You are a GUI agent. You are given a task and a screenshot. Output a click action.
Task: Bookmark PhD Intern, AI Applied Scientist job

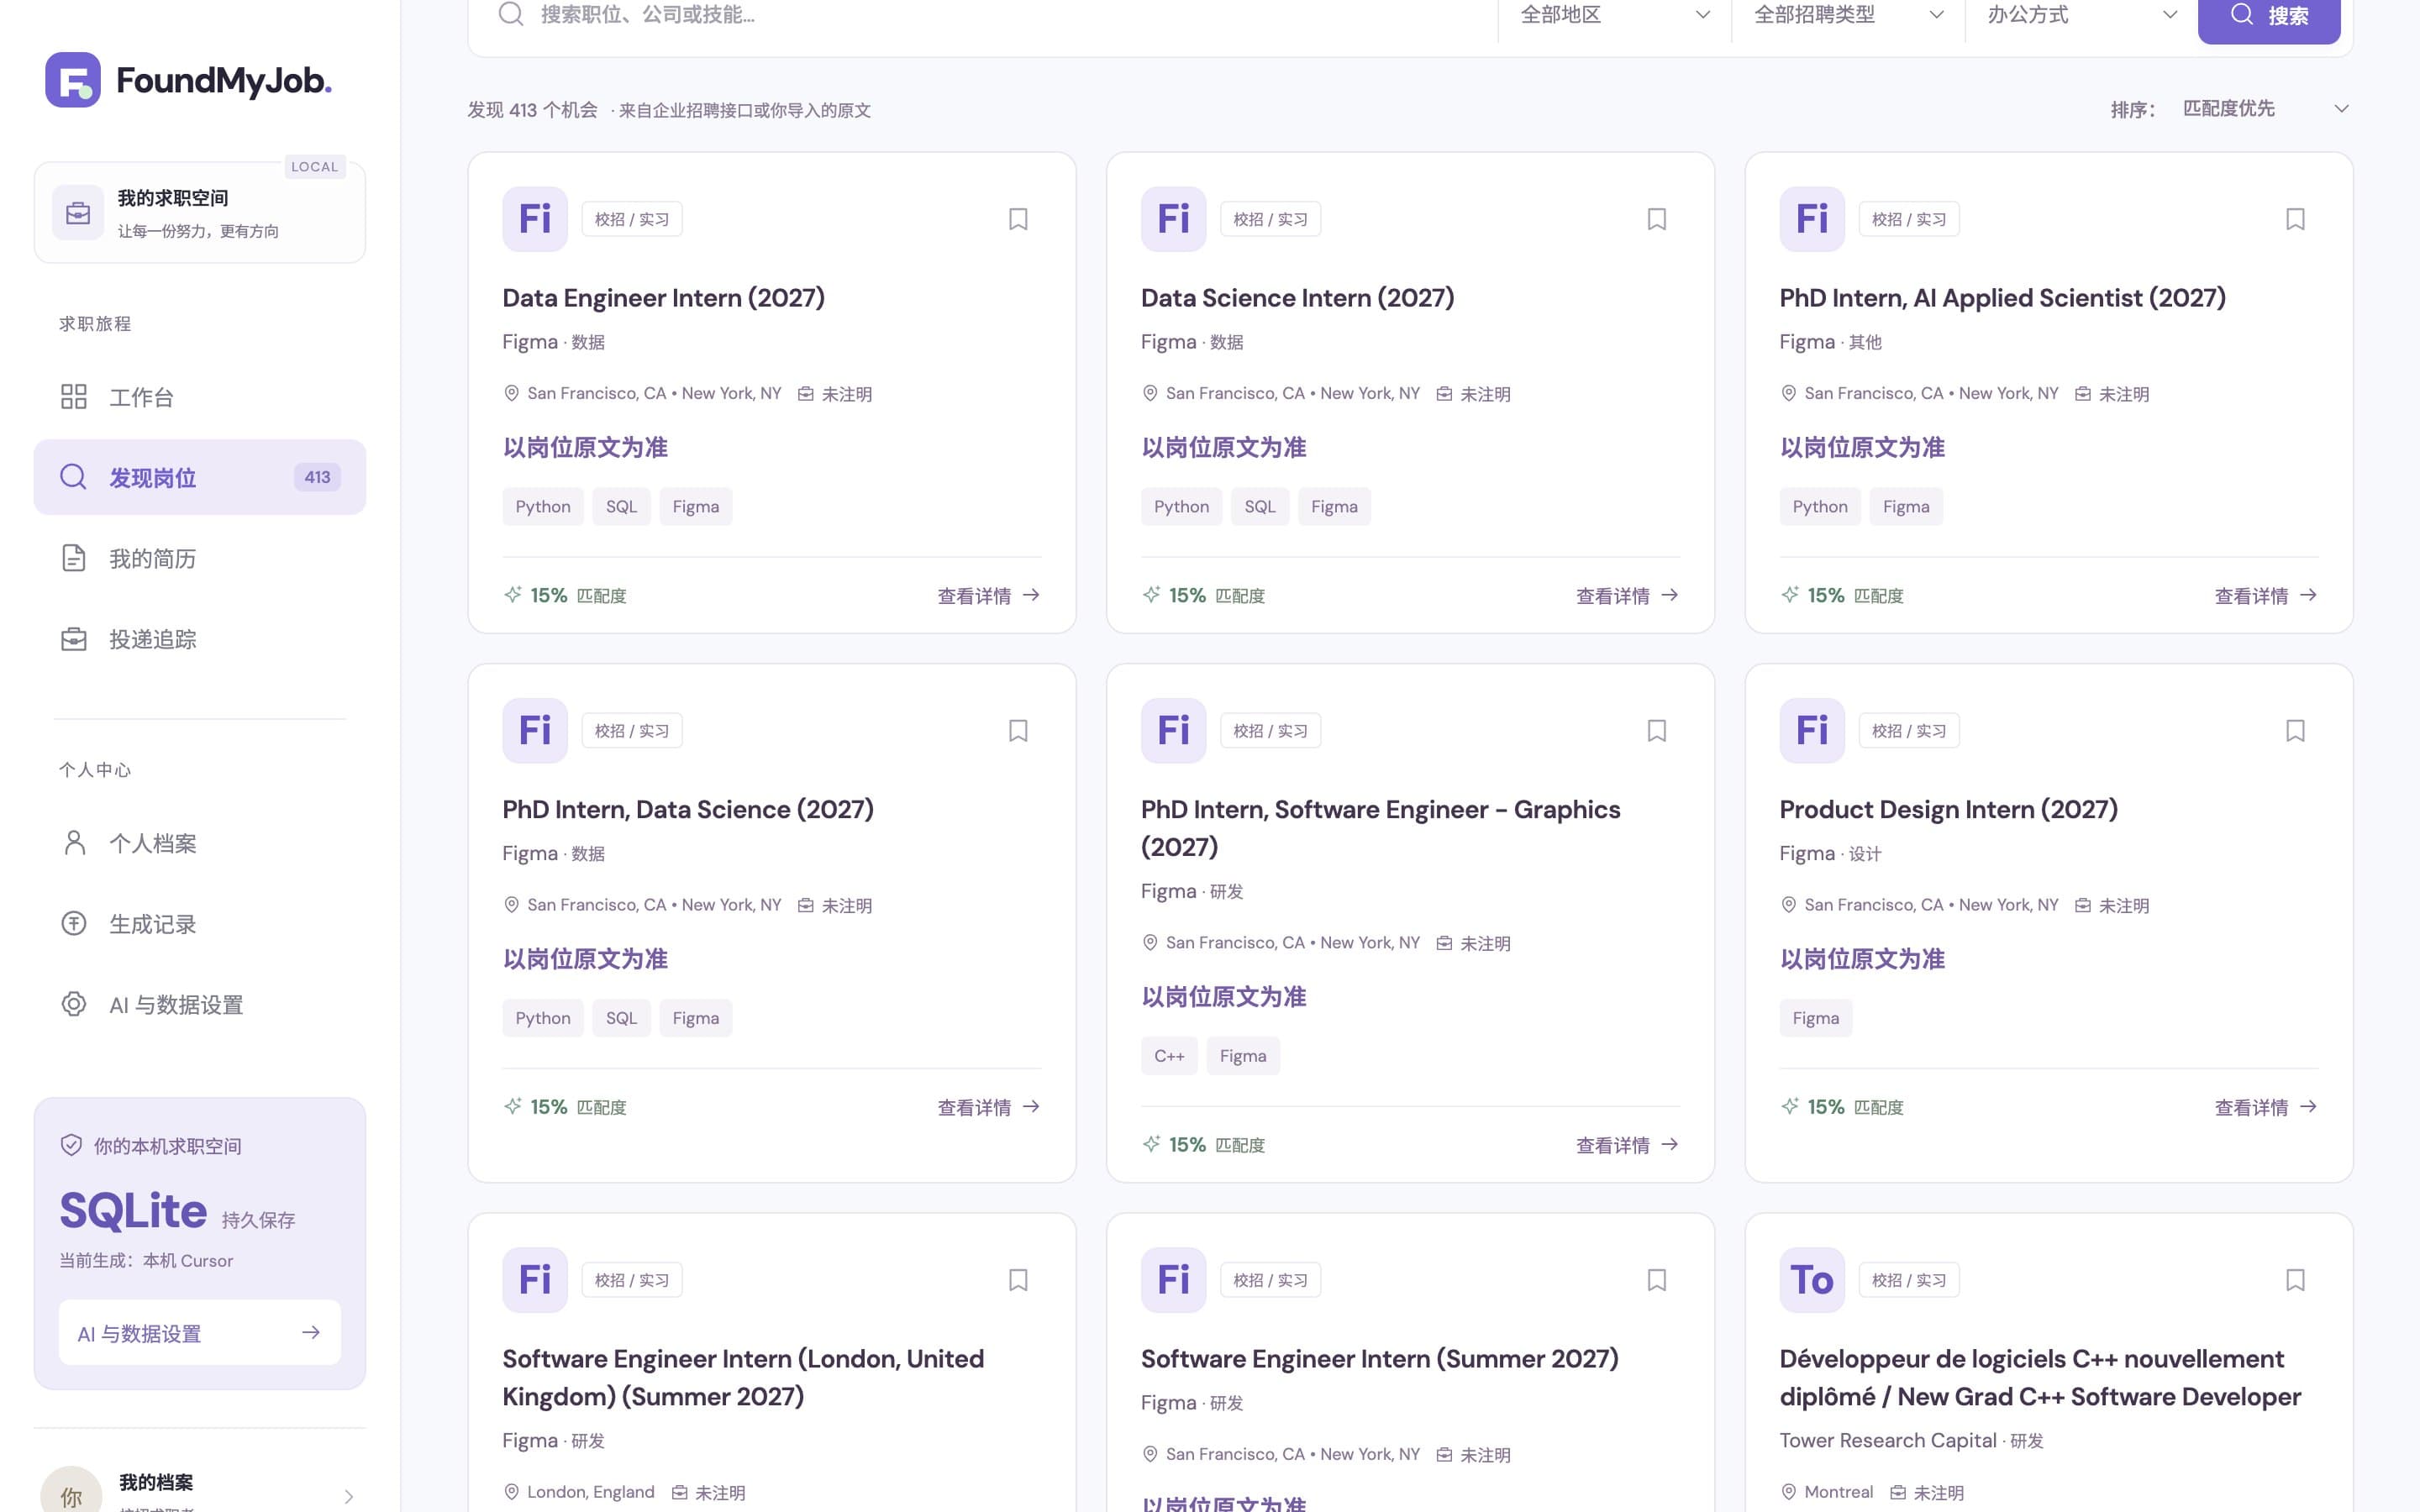pos(2295,219)
